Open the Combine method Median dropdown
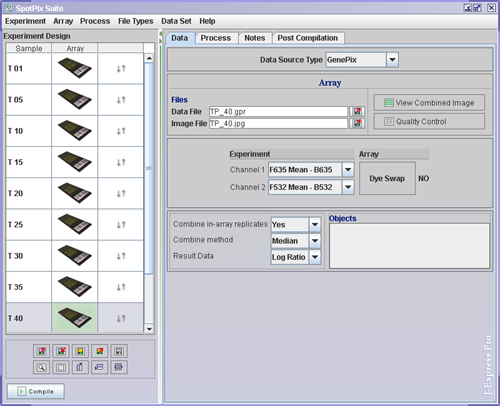Image resolution: width=500 pixels, height=406 pixels. (x=315, y=241)
